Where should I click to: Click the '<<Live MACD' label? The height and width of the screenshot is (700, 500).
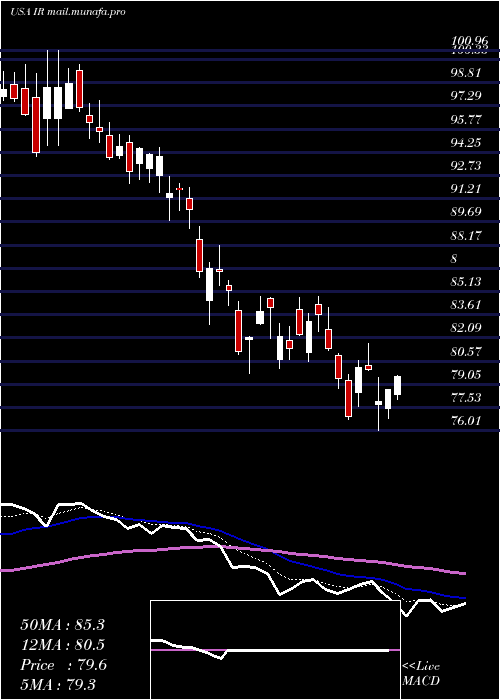421,673
